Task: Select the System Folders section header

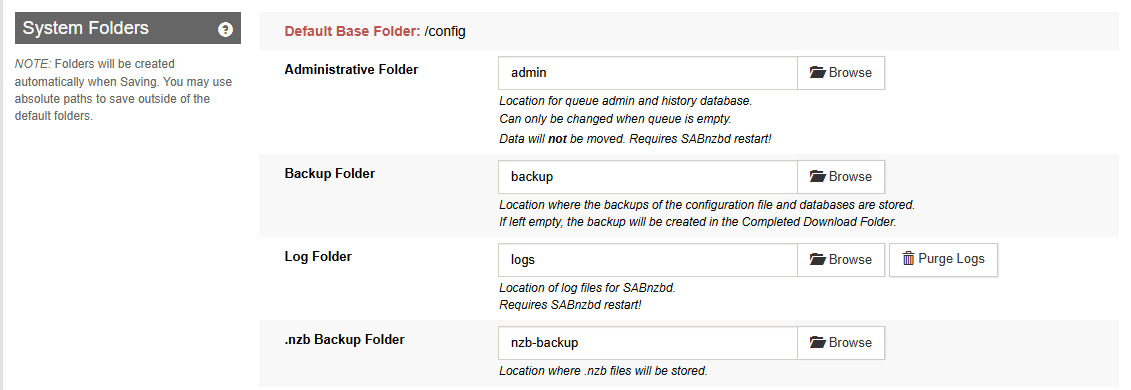Action: 128,28
